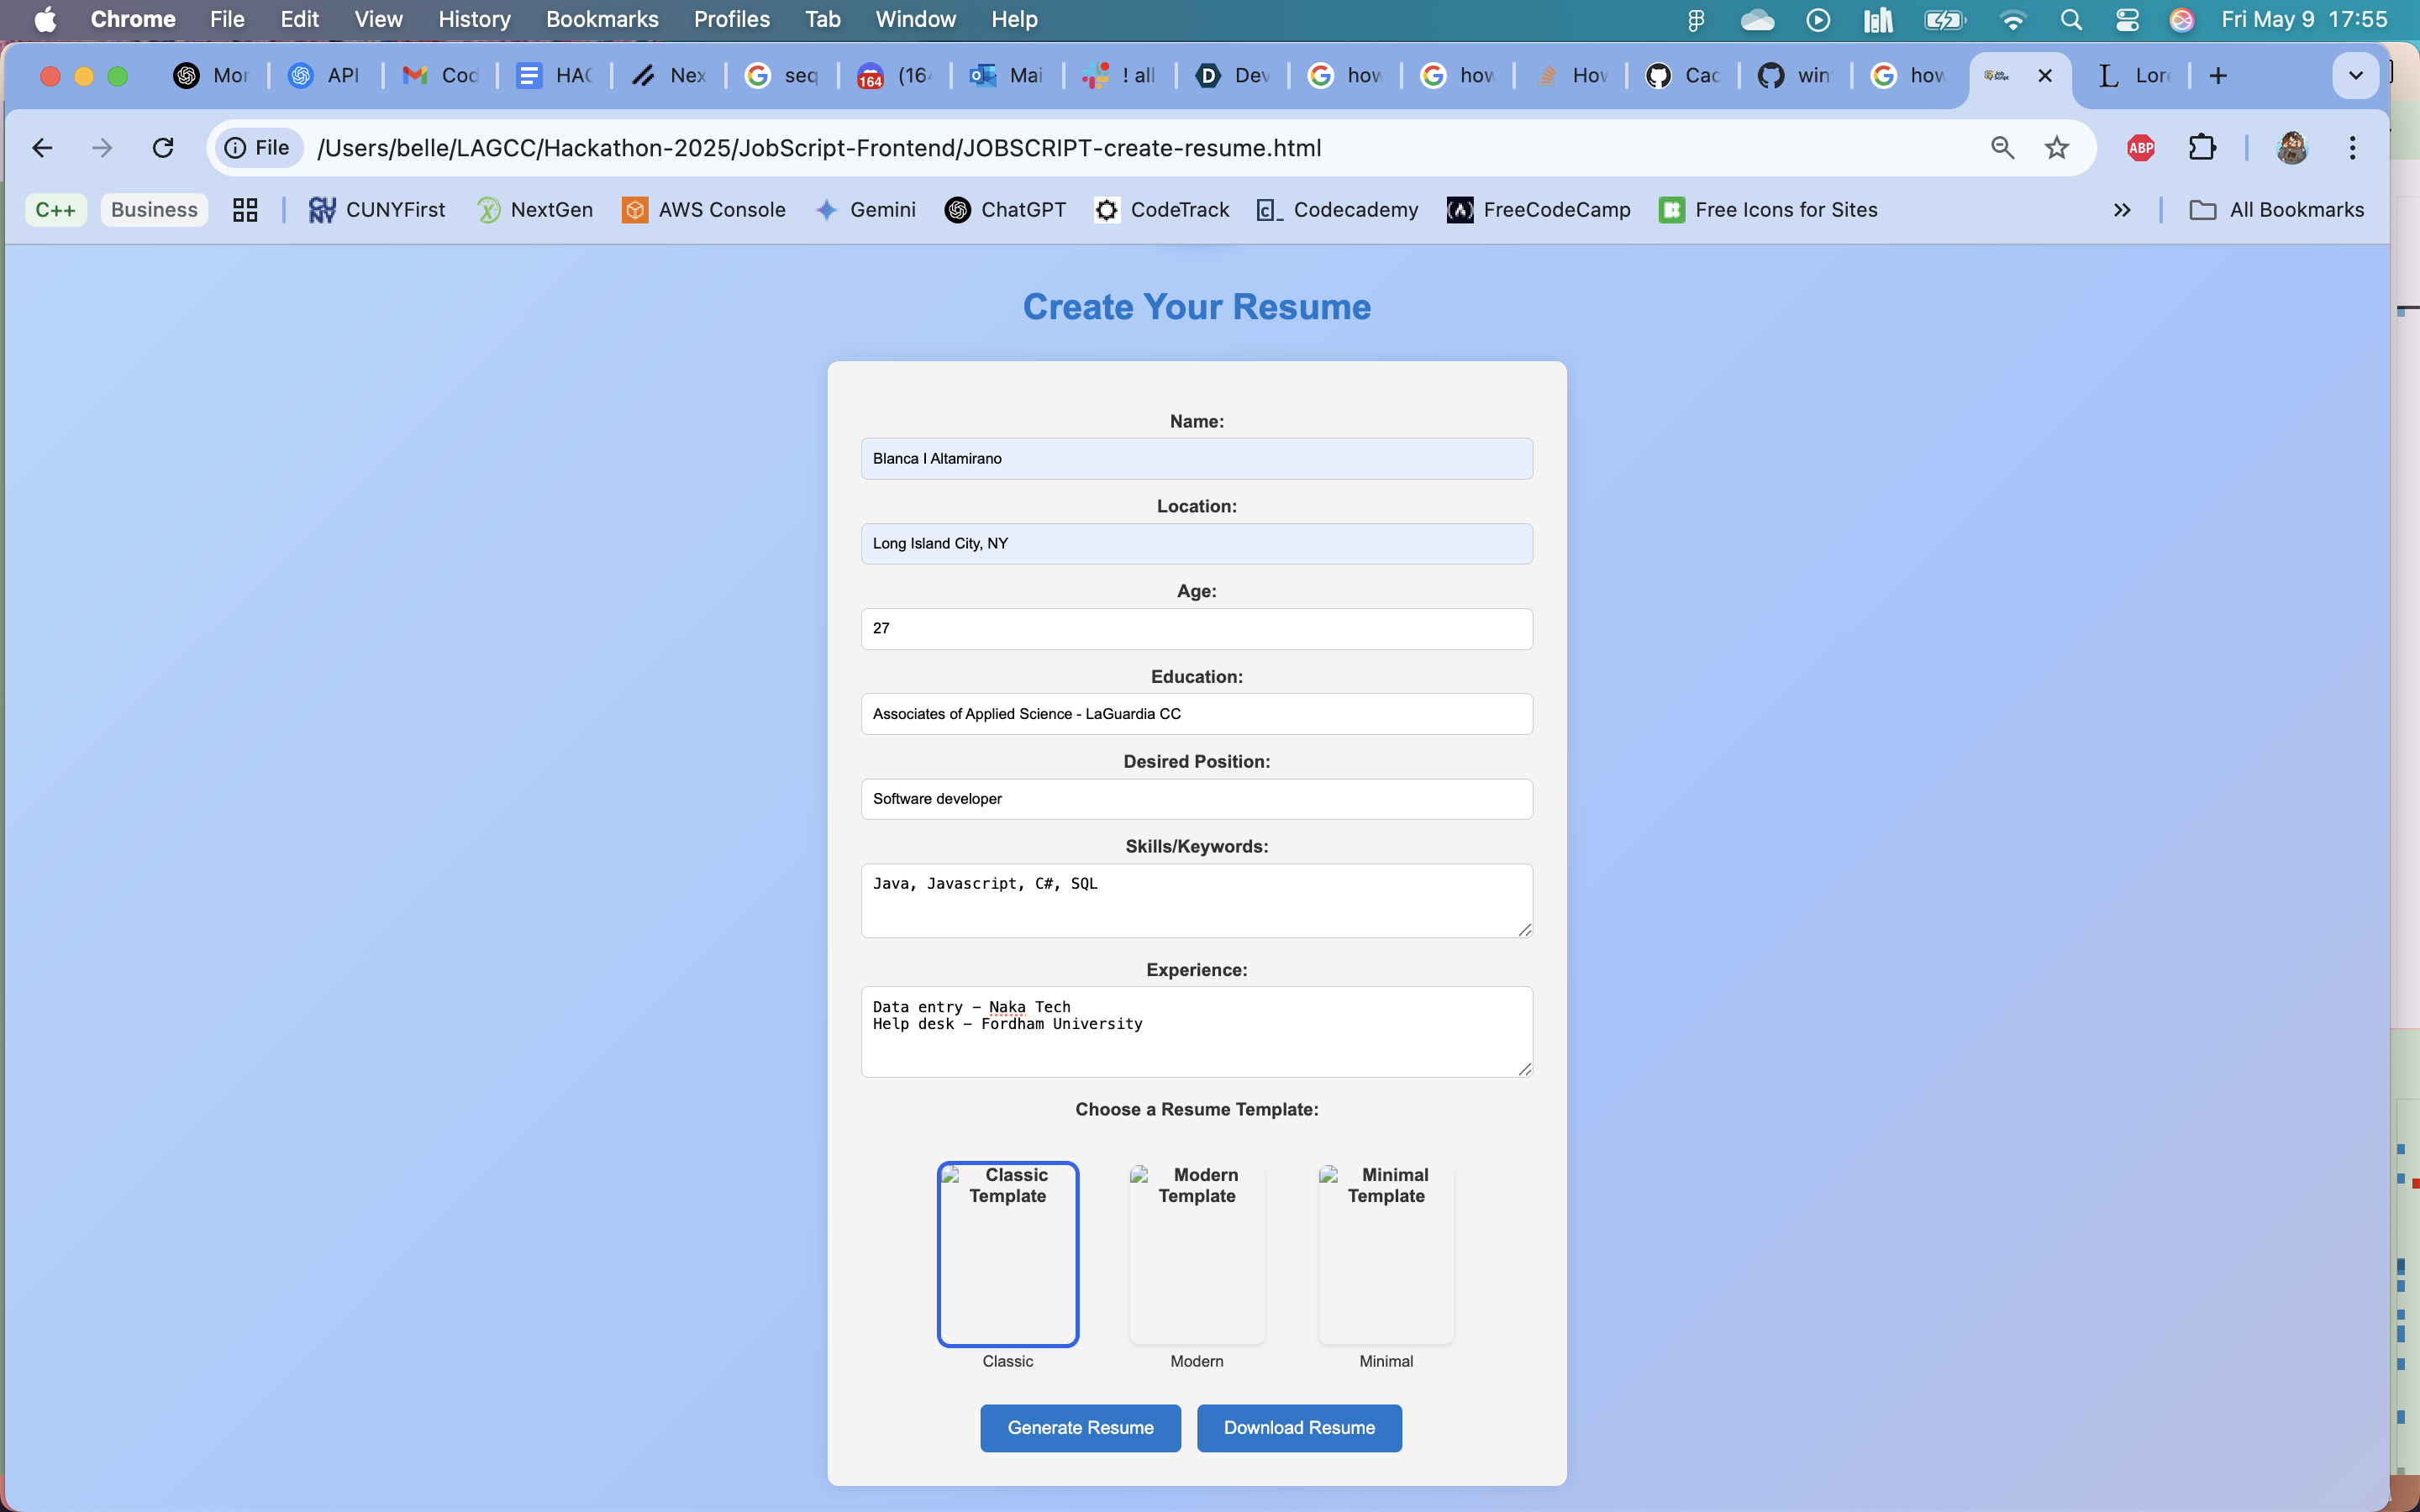Click into the Desired Position field
This screenshot has width=2420, height=1512.
click(x=1196, y=799)
